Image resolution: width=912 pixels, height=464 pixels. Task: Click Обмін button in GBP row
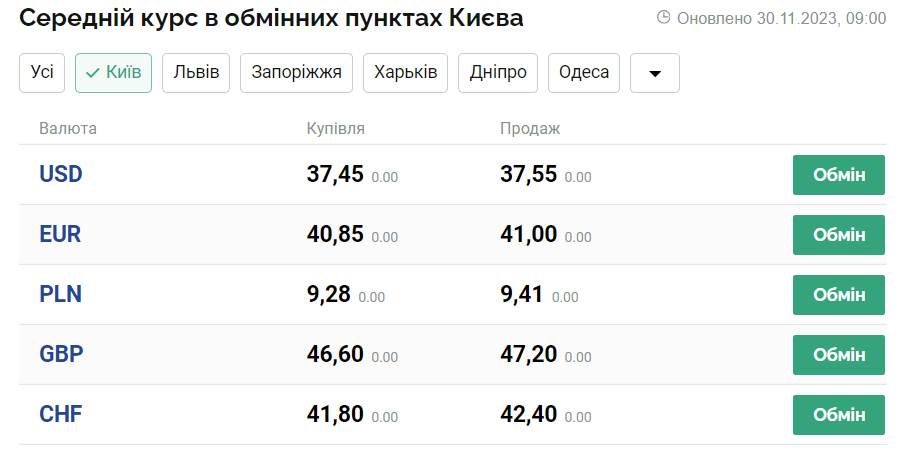coord(839,355)
